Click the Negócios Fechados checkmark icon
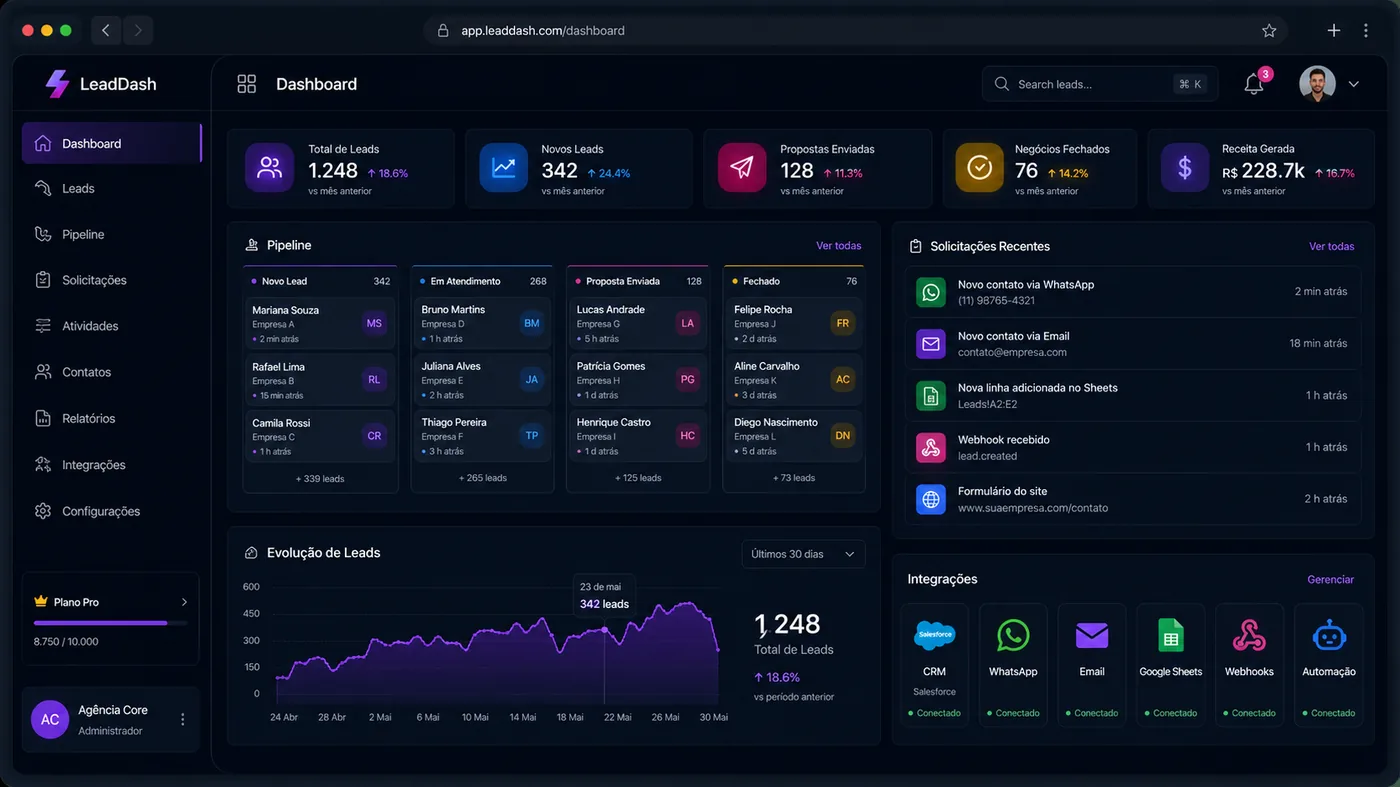The height and width of the screenshot is (787, 1400). (x=980, y=168)
